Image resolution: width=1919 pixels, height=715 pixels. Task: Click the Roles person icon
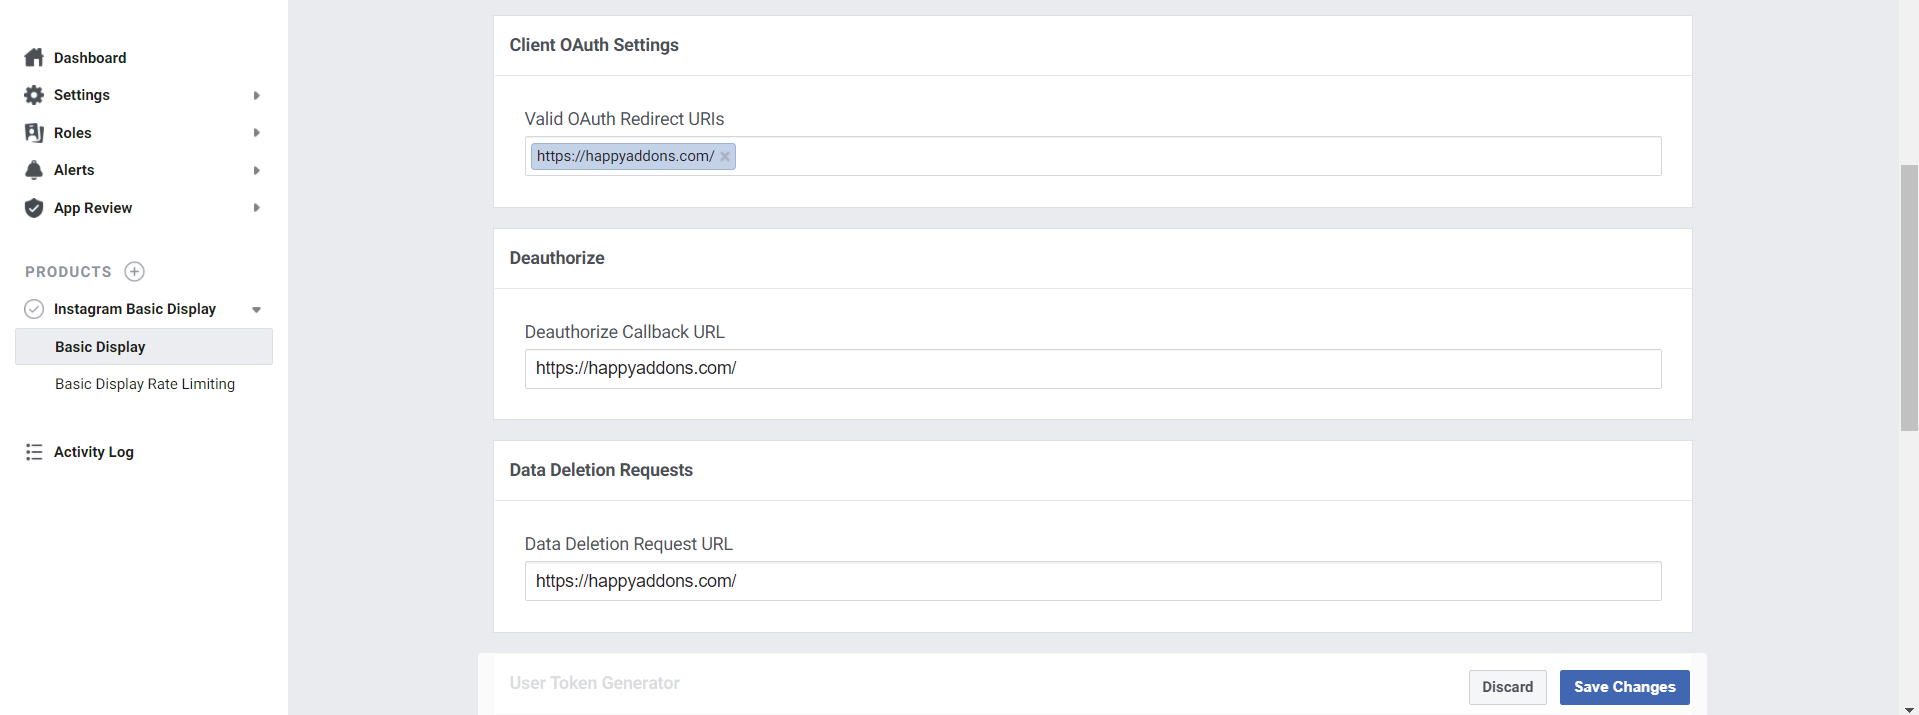pos(34,132)
